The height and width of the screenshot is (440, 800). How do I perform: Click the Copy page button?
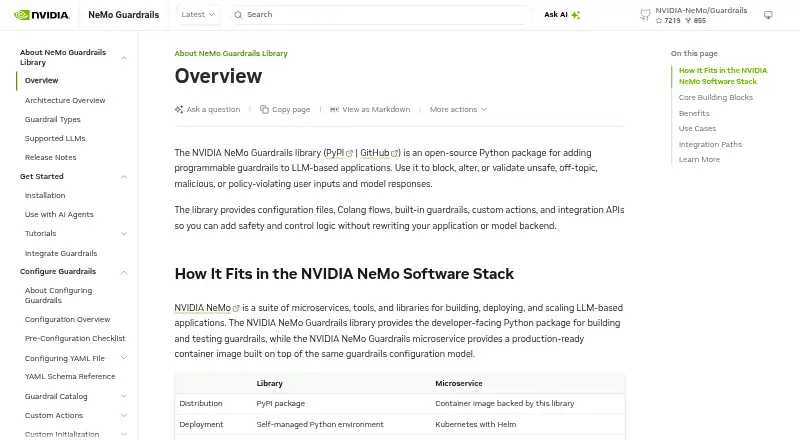coord(285,109)
